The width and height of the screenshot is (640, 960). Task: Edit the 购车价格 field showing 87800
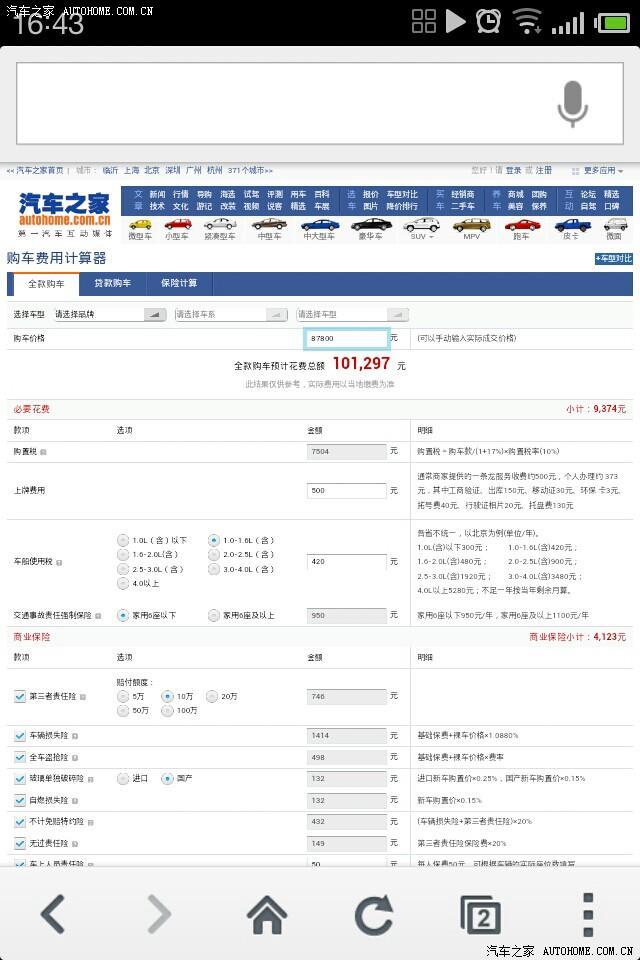(x=347, y=339)
